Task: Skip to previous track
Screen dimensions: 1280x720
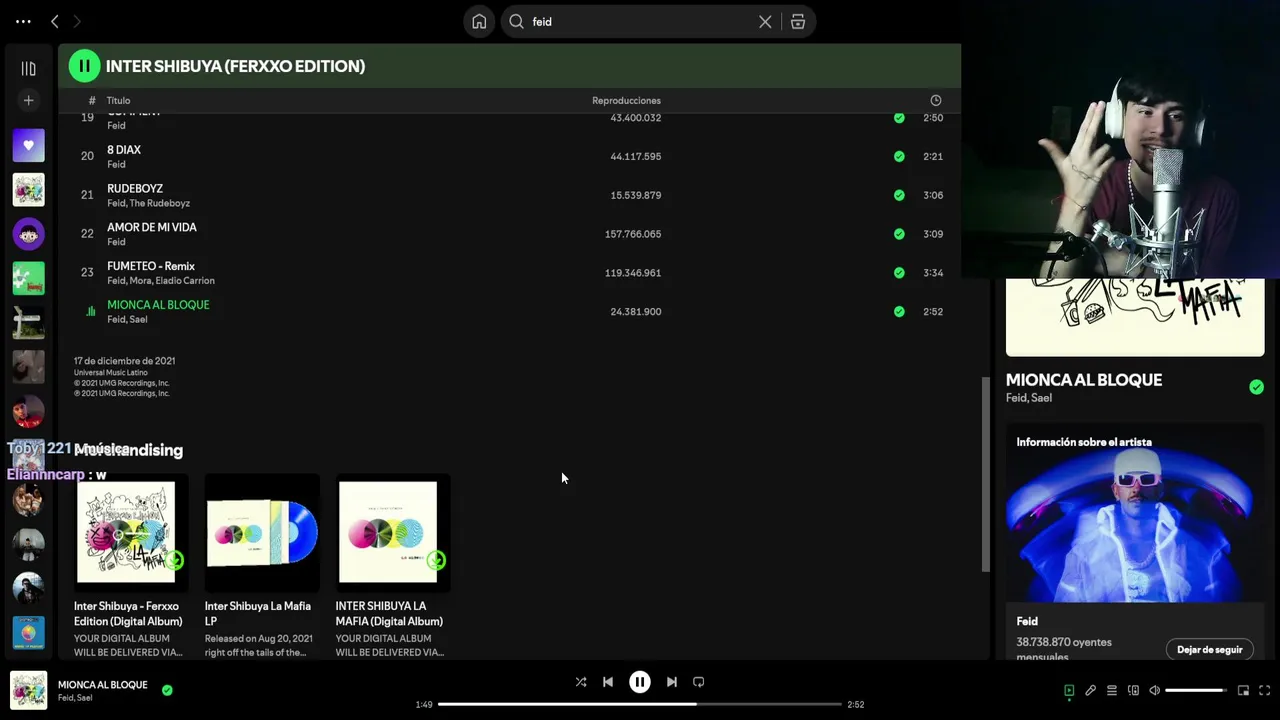Action: click(608, 682)
